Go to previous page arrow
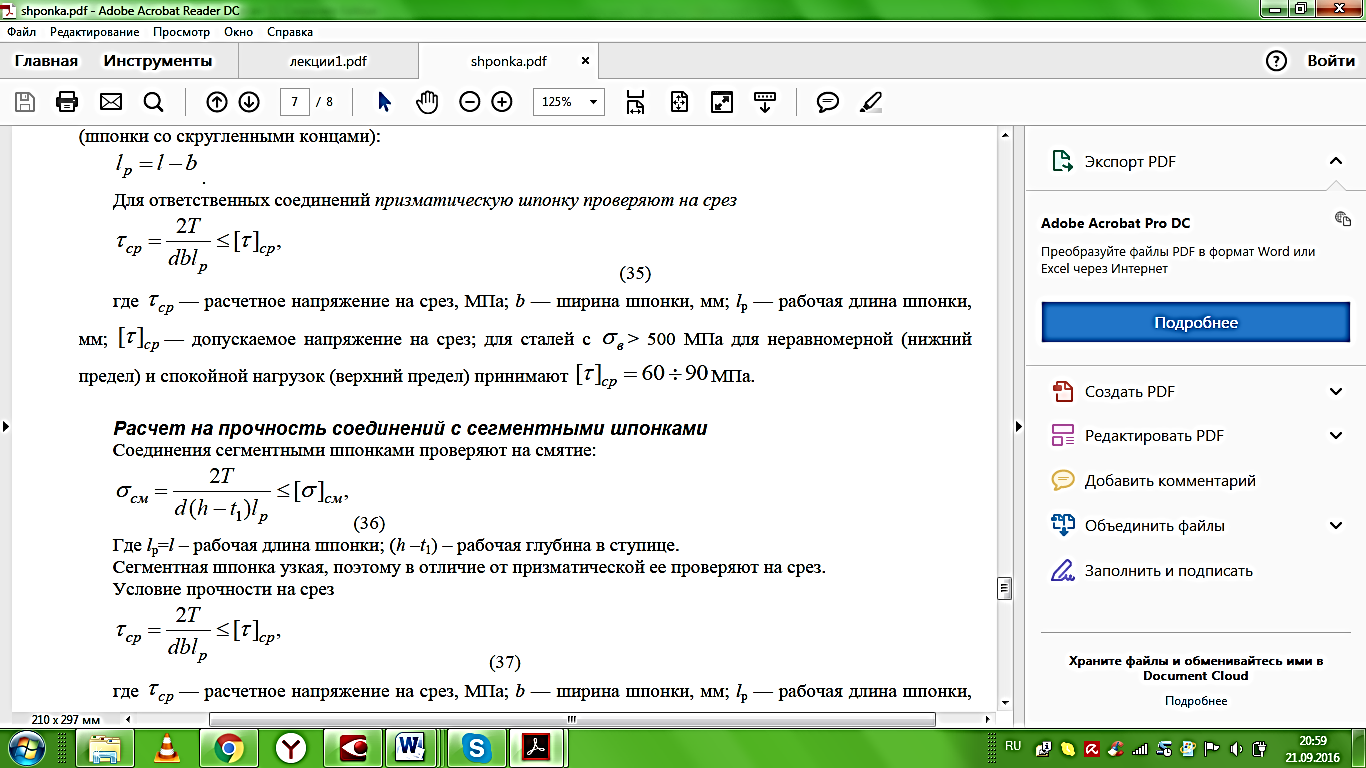The image size is (1366, 768). tap(216, 102)
